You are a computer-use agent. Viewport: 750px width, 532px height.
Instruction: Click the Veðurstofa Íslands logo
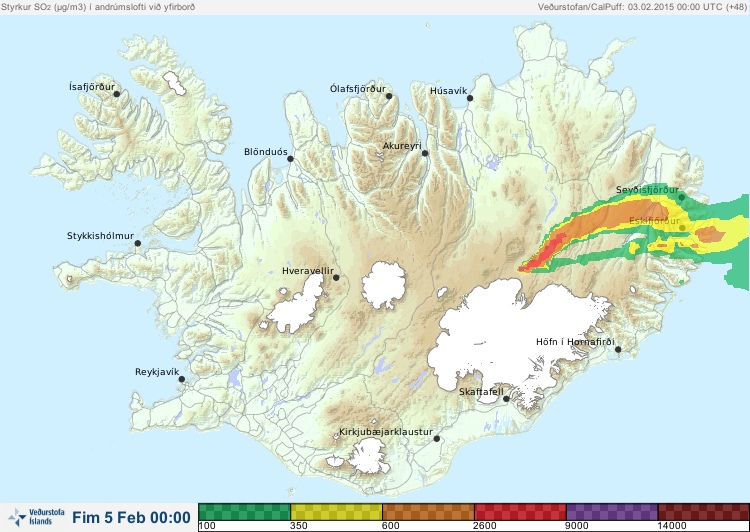[x=36, y=517]
